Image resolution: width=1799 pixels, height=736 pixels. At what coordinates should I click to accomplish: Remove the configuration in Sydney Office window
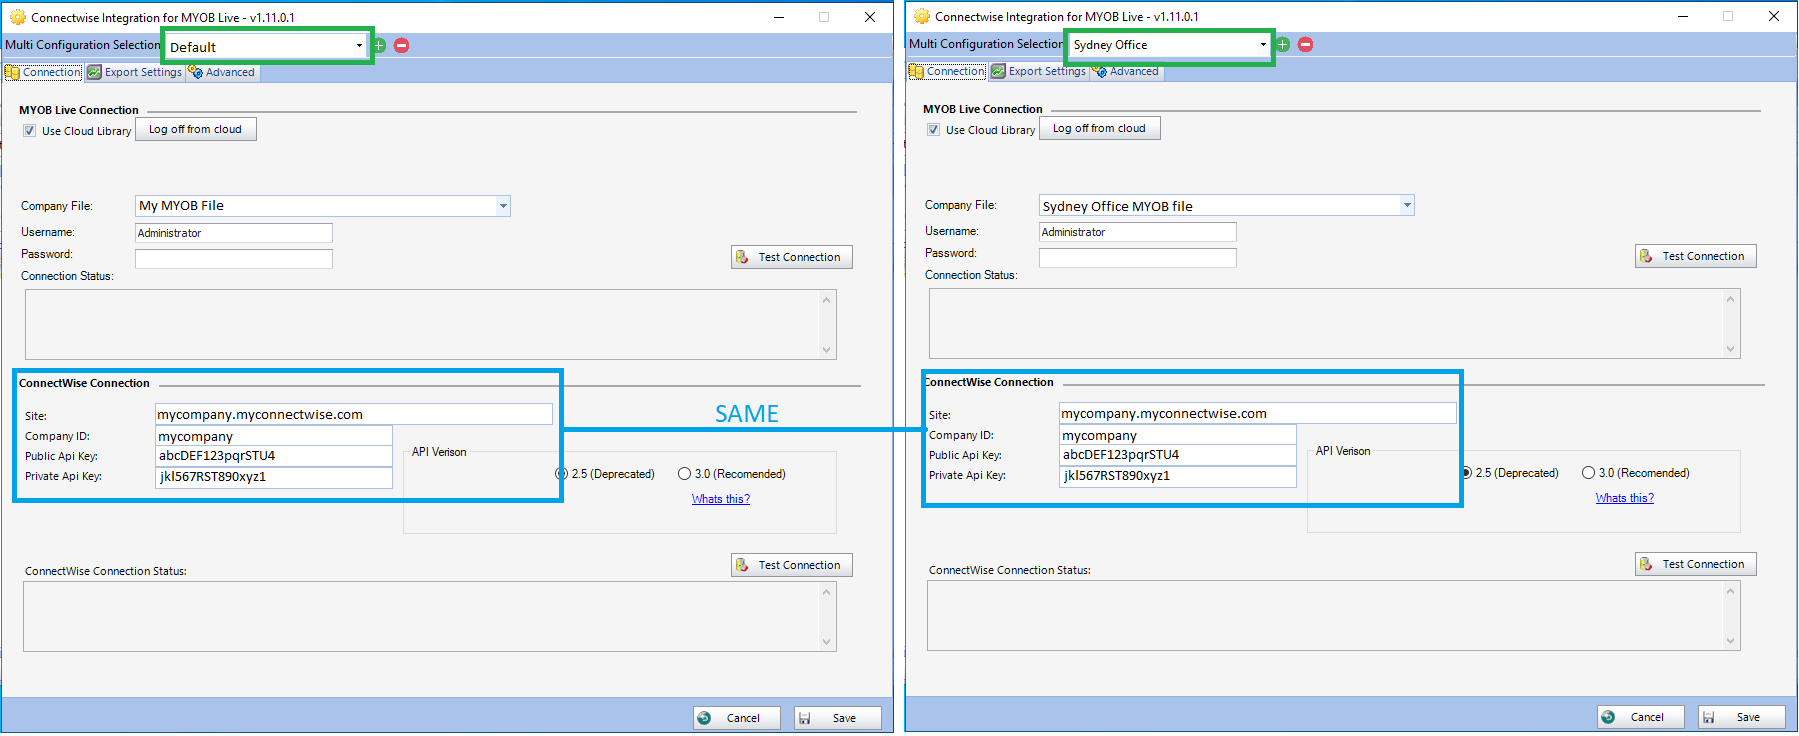pyautogui.click(x=1305, y=44)
